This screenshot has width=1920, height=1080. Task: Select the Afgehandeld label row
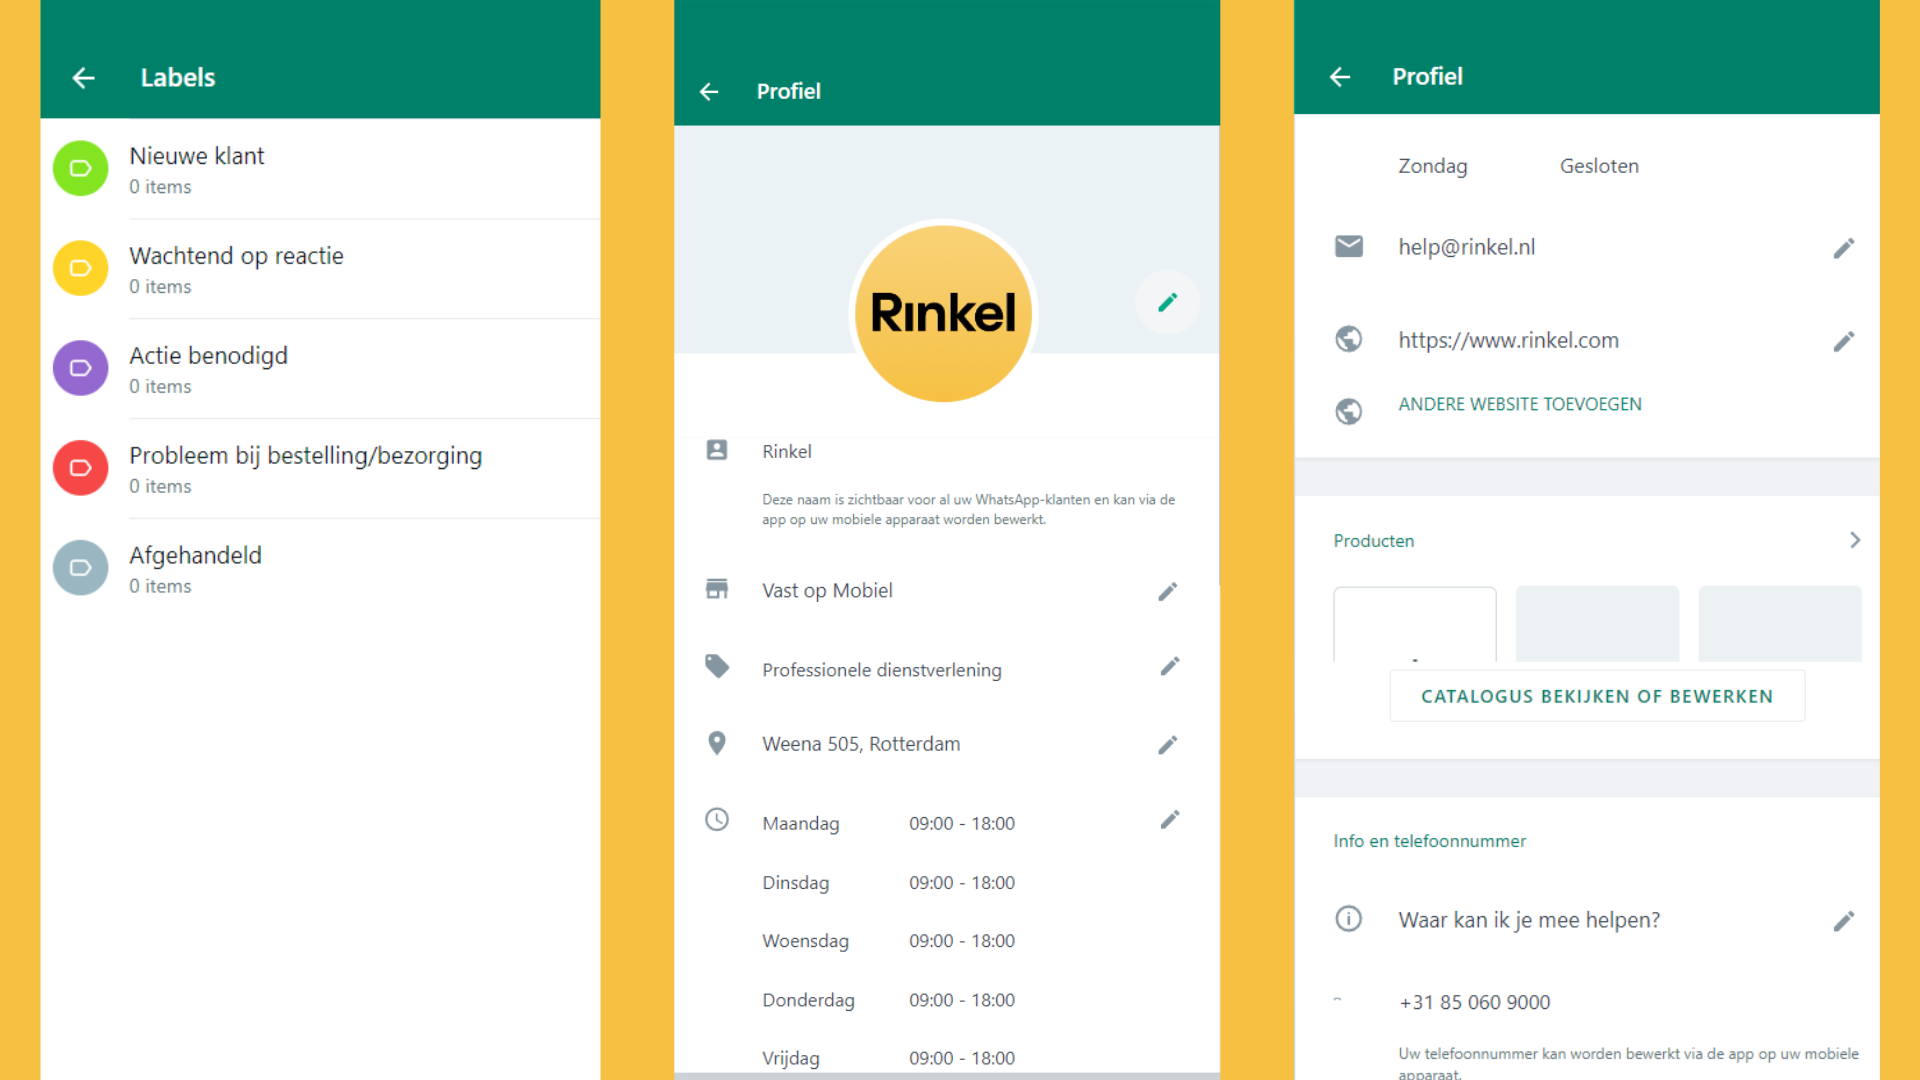320,569
